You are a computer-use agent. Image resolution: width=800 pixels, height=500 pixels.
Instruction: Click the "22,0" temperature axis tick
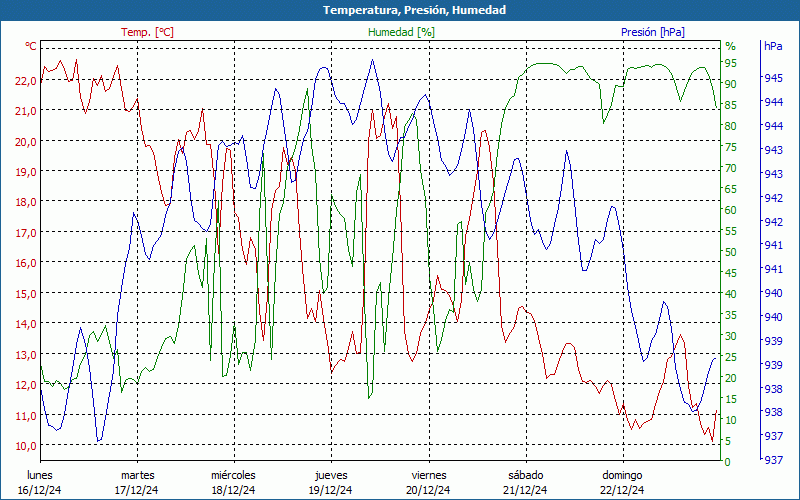coord(27,81)
